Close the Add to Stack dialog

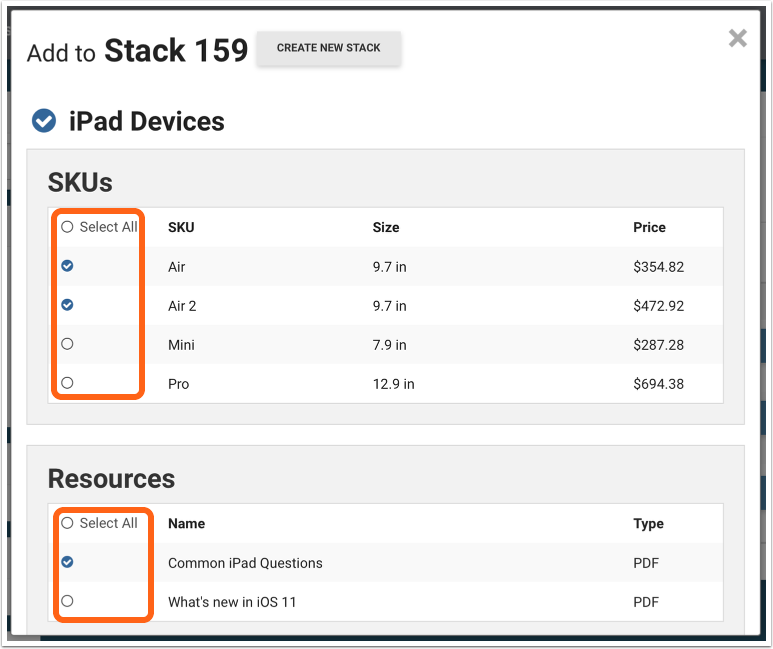tap(738, 38)
